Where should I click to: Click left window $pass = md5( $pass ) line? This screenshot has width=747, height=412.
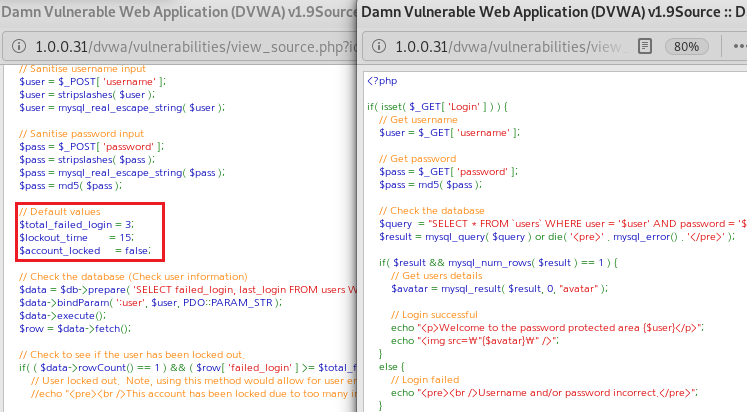pos(71,186)
